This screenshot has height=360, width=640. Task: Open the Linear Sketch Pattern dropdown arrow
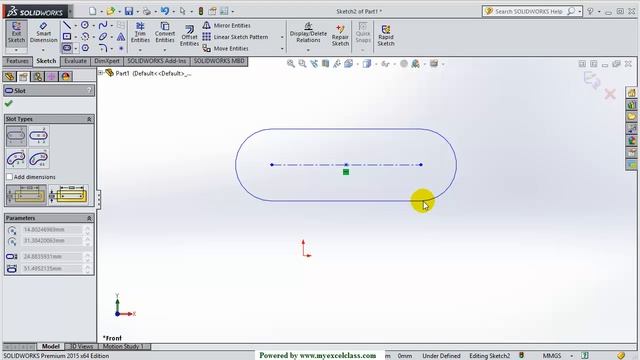[282, 37]
